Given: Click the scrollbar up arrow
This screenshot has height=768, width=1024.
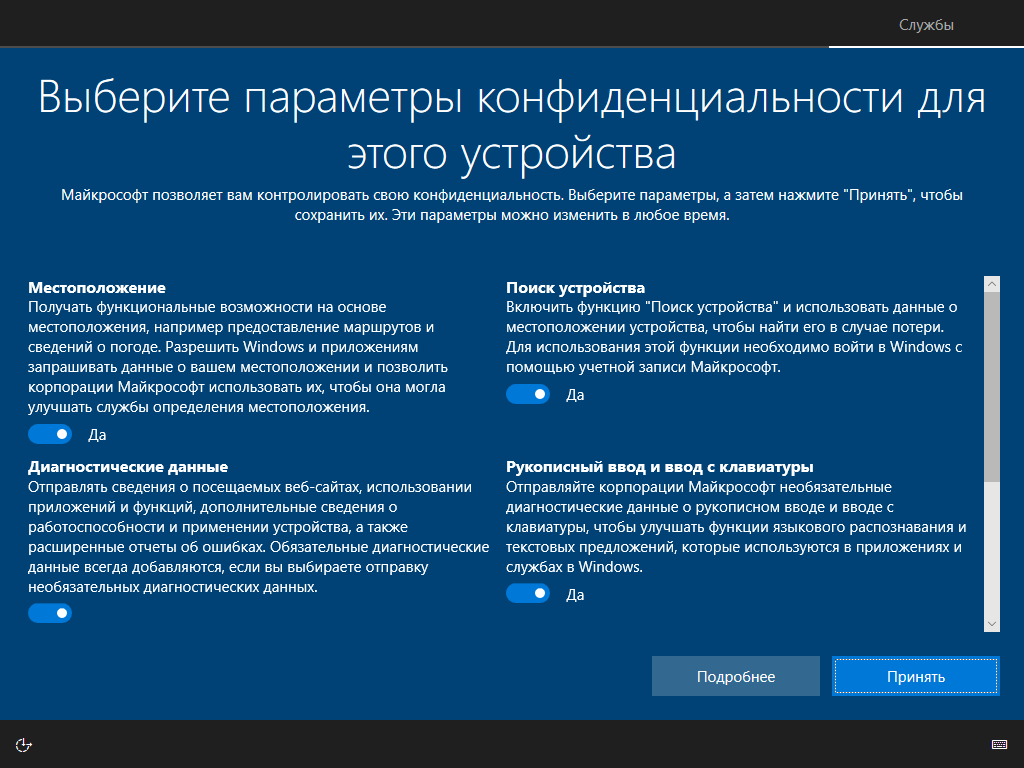Looking at the screenshot, I should tap(991, 283).
